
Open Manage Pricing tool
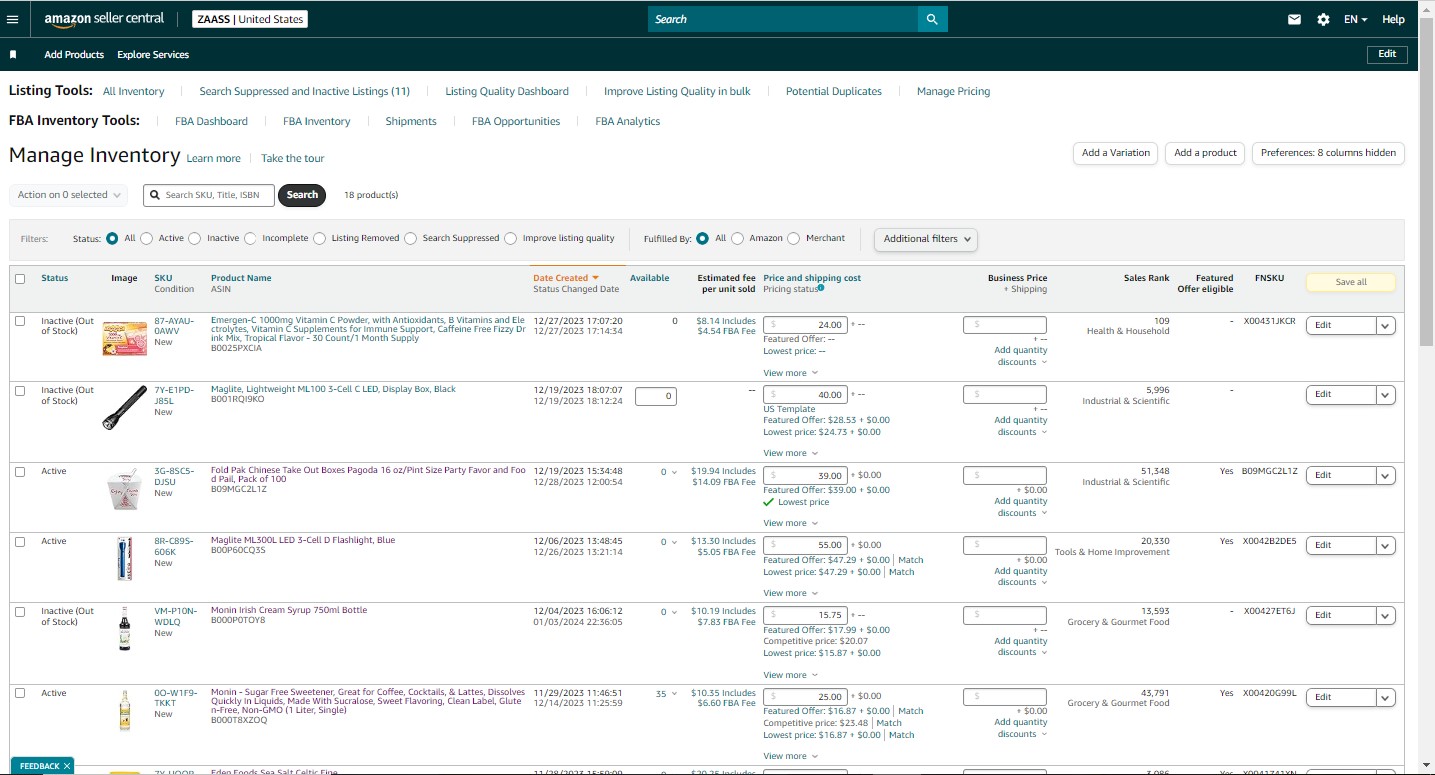953,91
